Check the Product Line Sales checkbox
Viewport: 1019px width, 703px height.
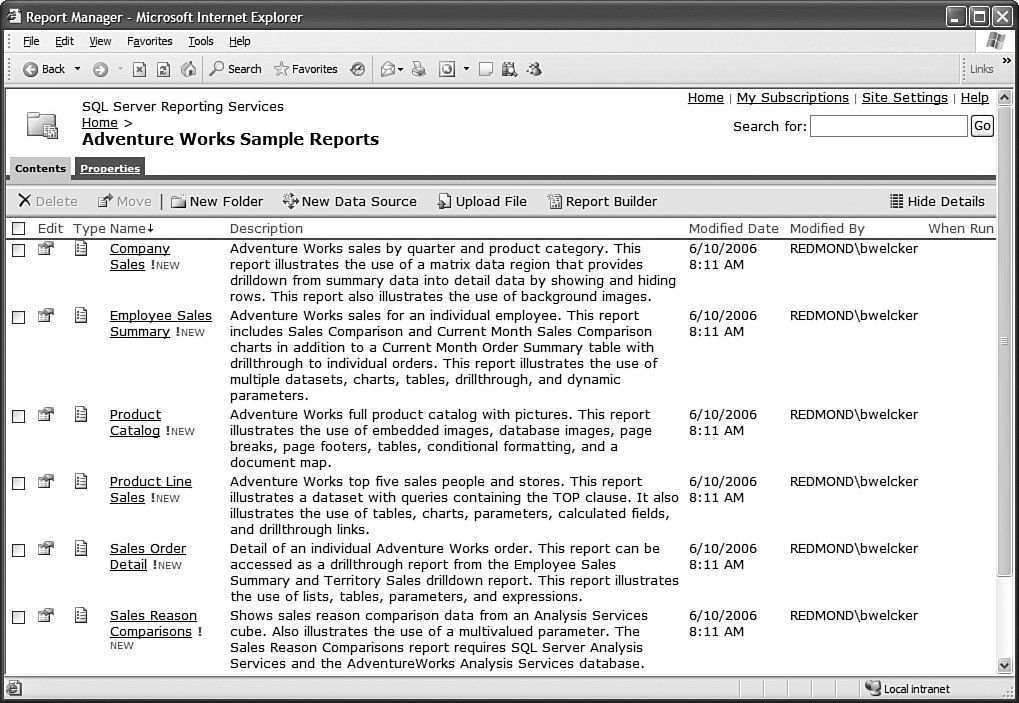pos(19,483)
